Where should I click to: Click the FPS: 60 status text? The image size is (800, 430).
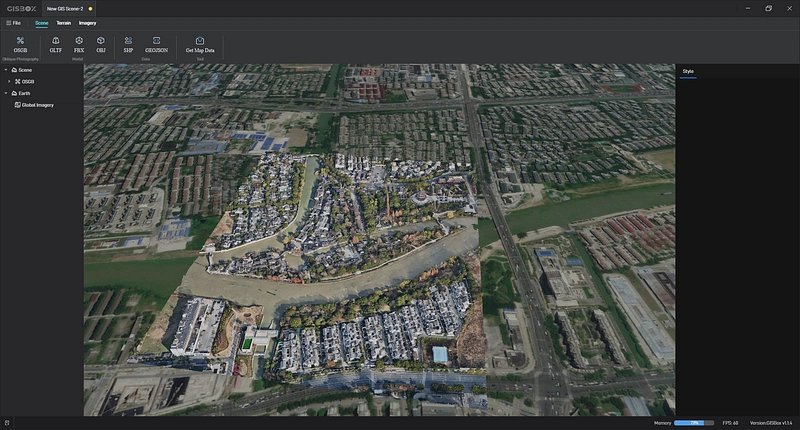click(x=730, y=423)
